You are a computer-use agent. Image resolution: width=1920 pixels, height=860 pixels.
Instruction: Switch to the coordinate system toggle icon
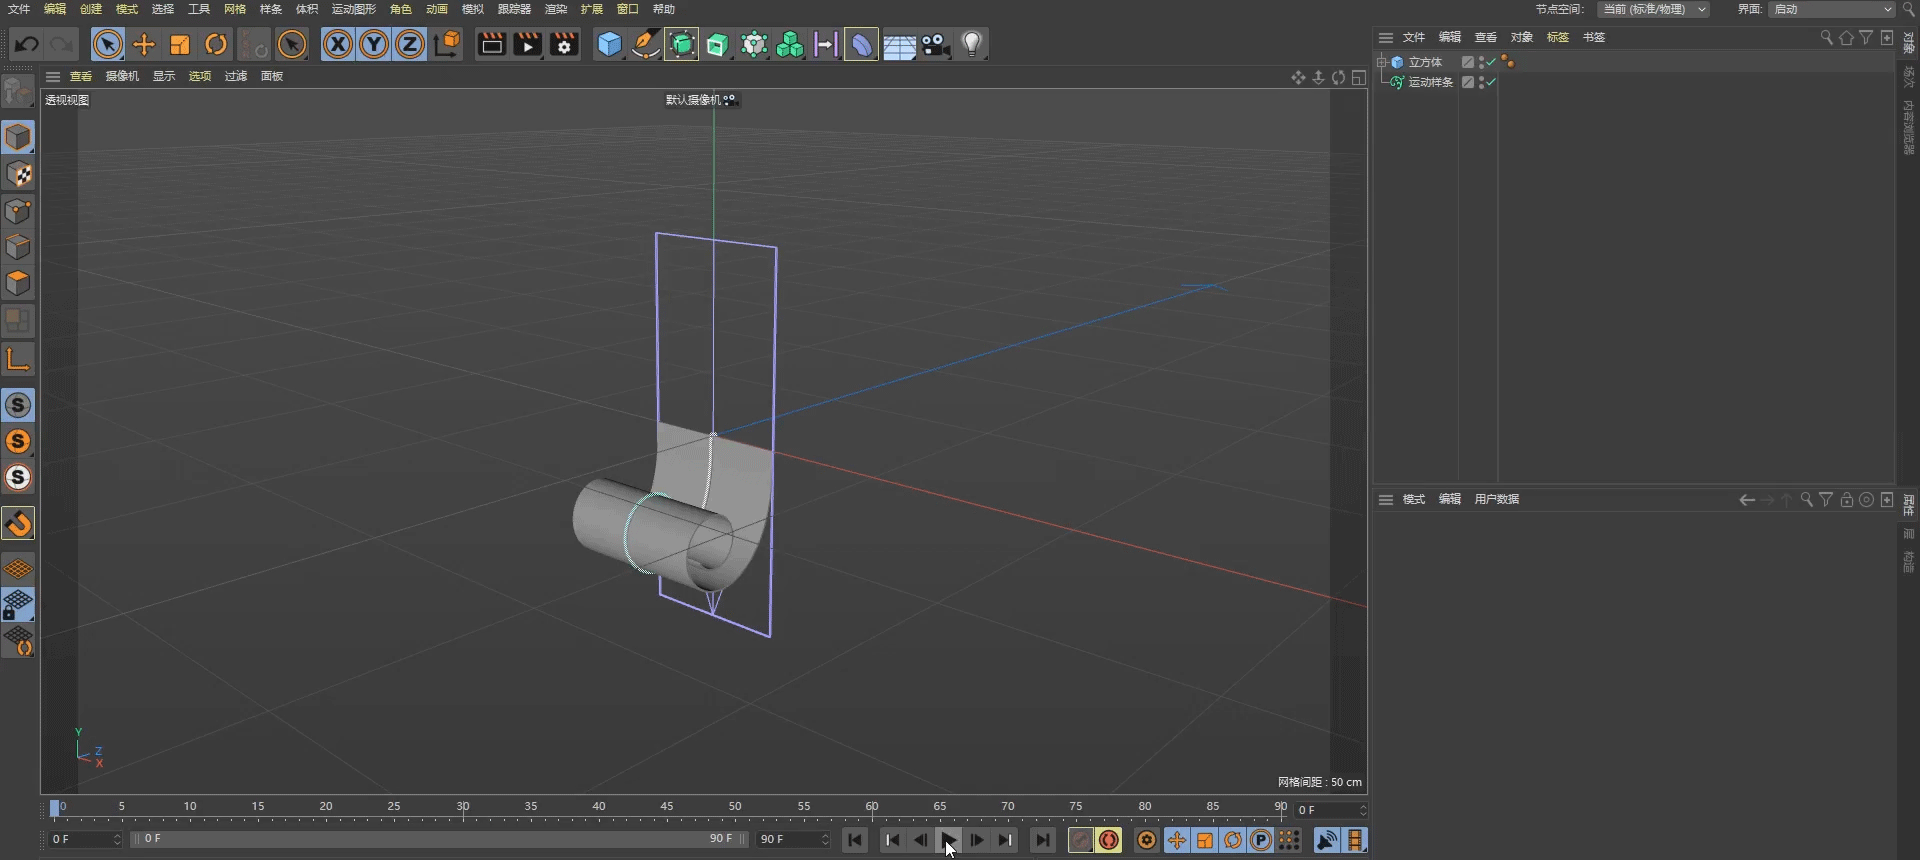tap(447, 44)
